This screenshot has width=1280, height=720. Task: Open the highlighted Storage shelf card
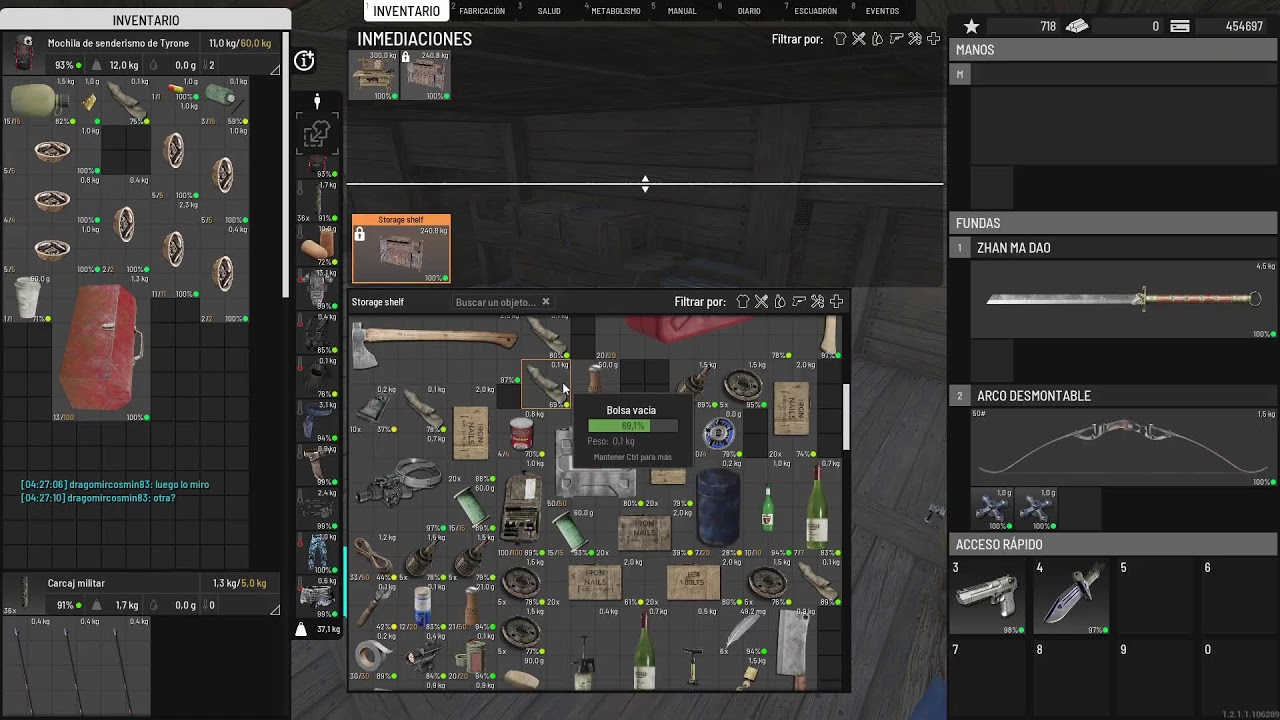click(x=401, y=249)
